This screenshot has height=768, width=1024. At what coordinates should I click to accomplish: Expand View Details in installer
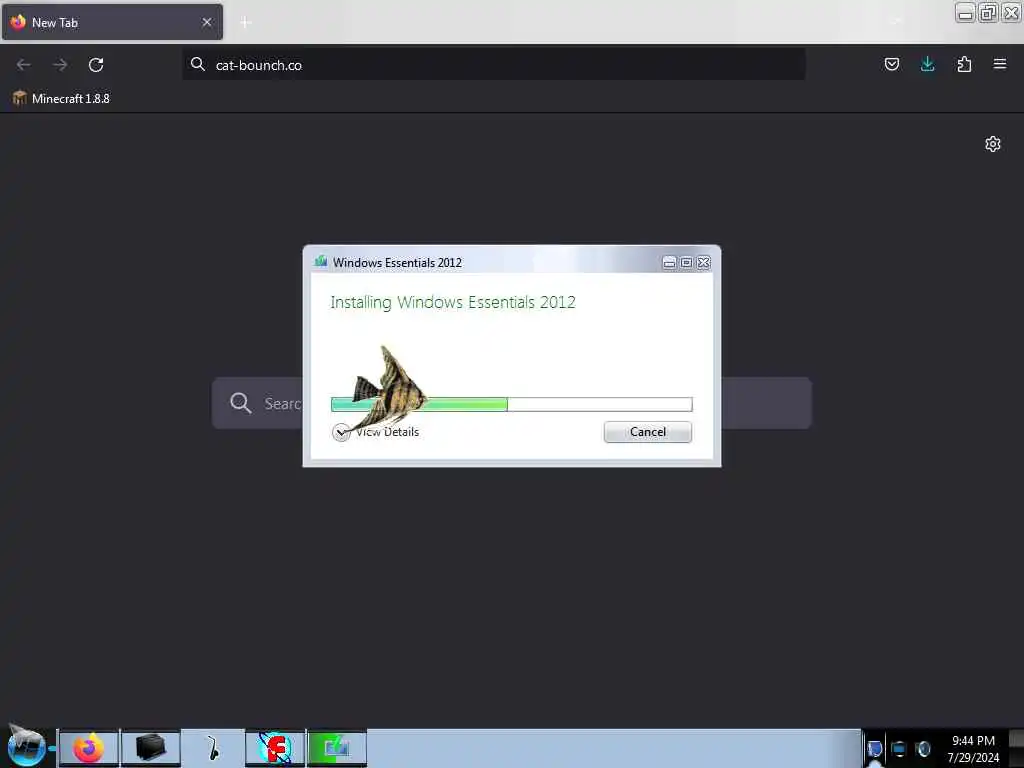376,432
